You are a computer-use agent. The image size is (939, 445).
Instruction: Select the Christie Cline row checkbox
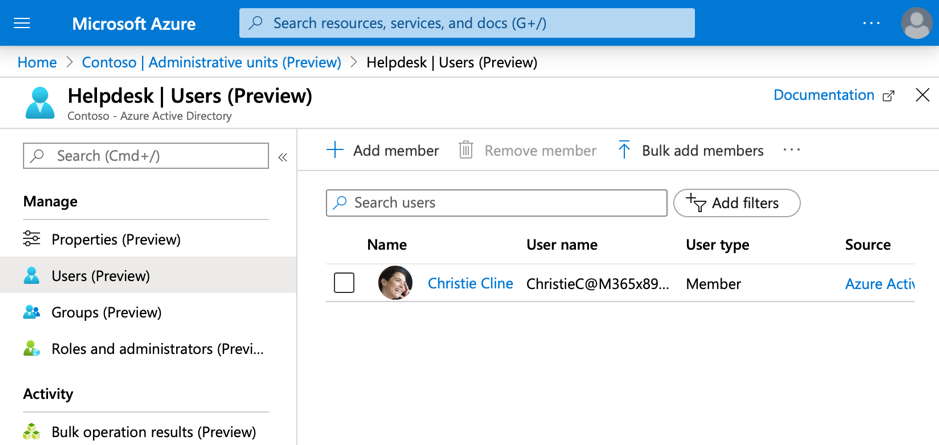(344, 283)
